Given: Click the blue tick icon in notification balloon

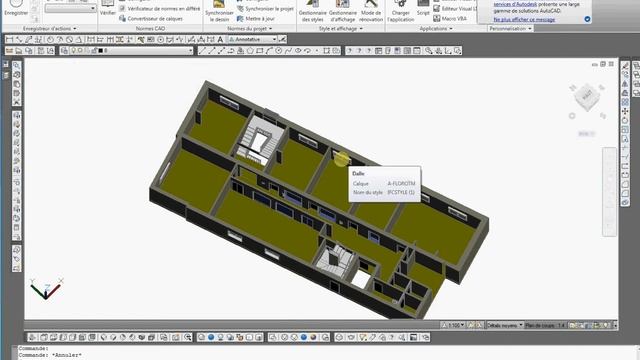Looking at the screenshot, I should point(587,19).
